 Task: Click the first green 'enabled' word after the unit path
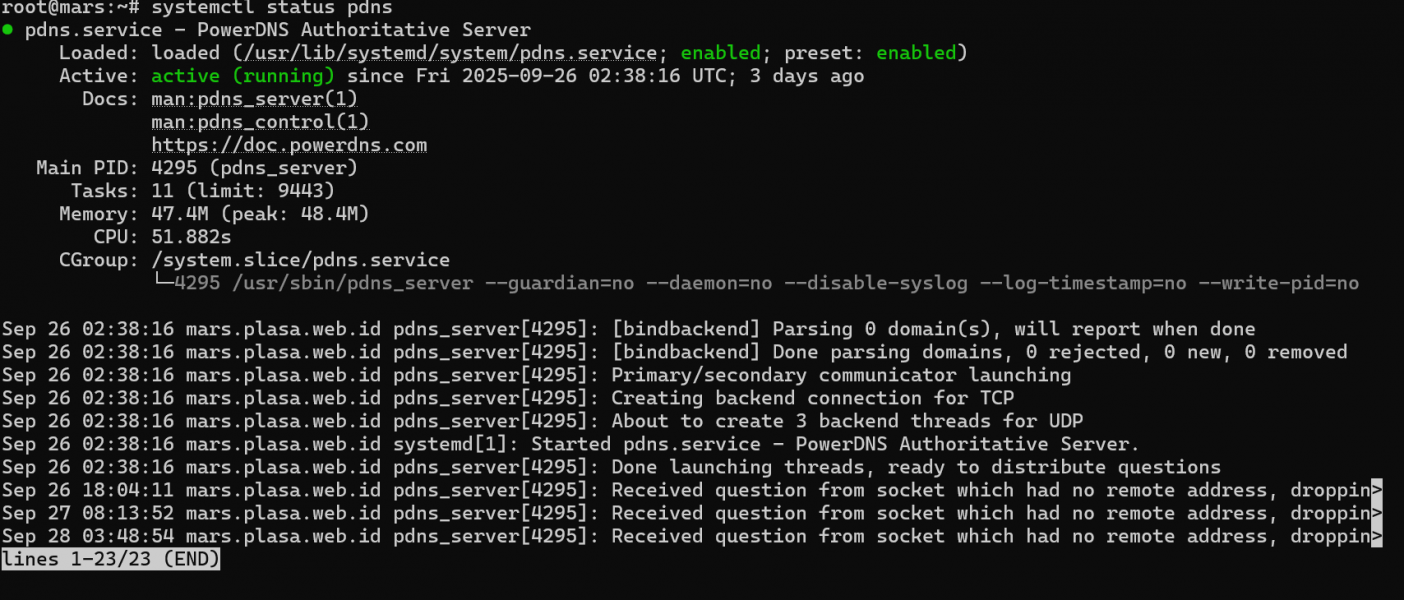click(x=721, y=53)
